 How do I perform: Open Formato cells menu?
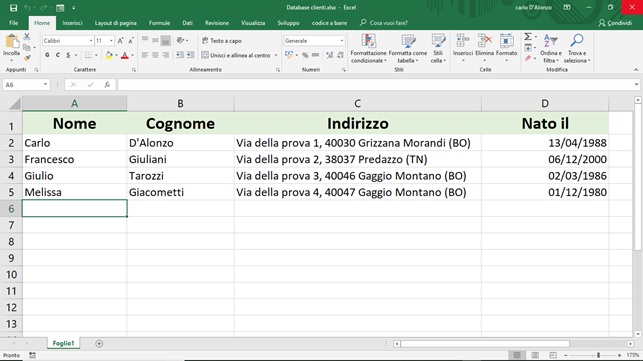506,48
